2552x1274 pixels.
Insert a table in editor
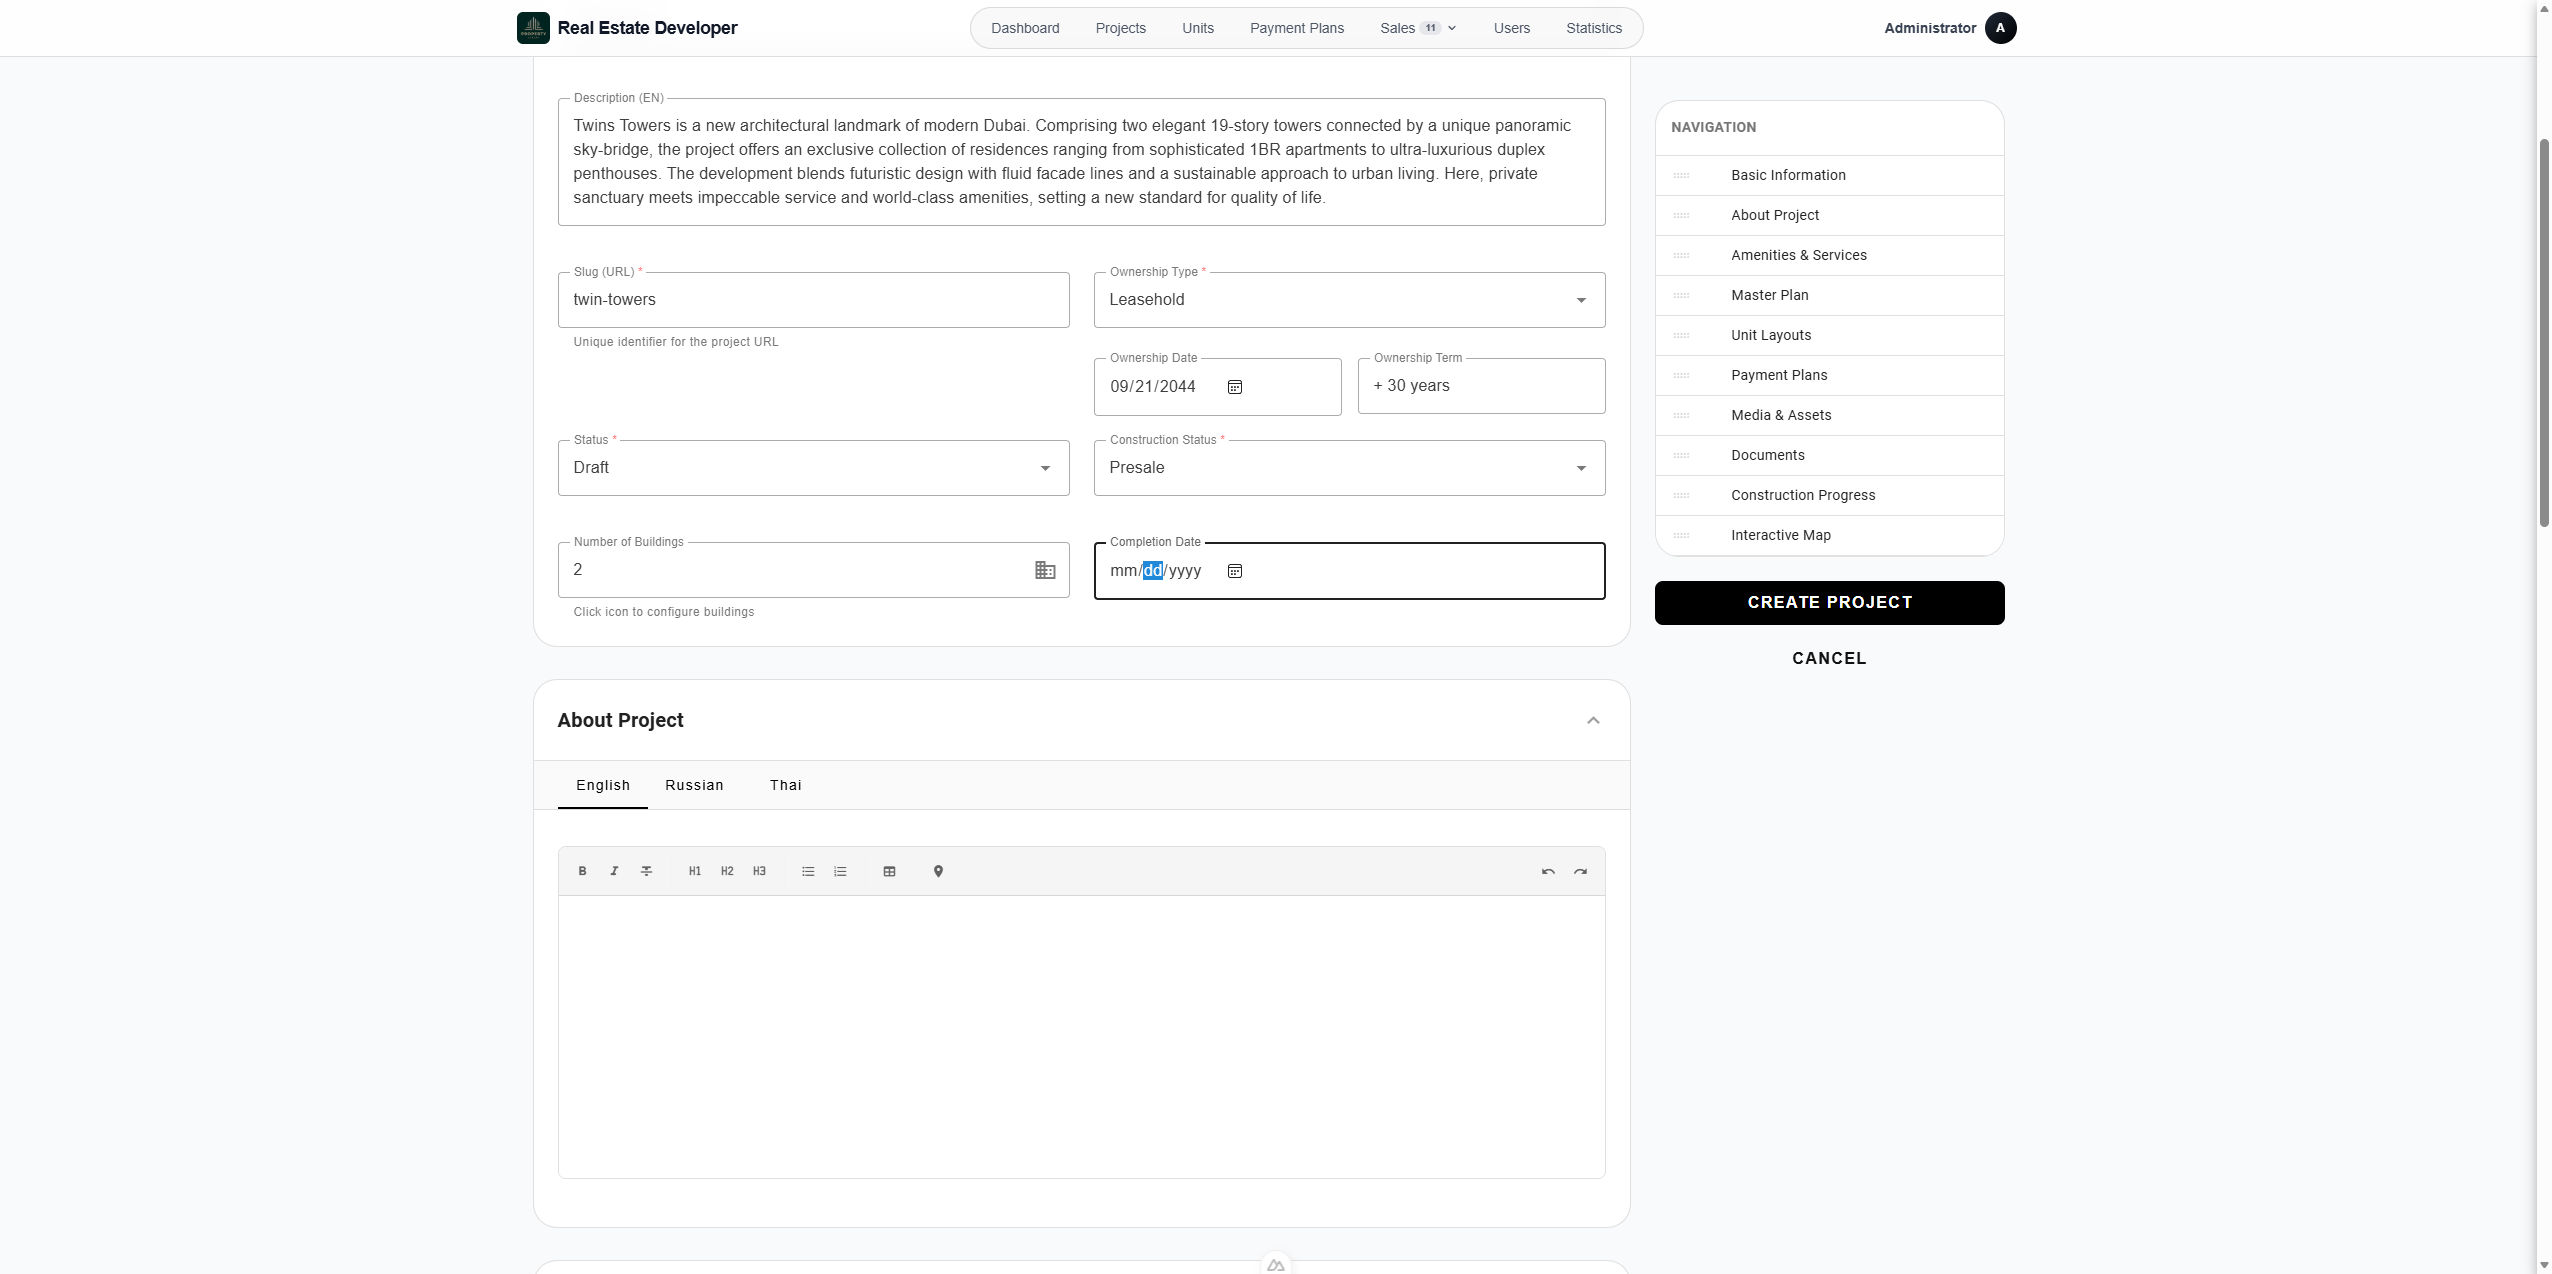point(889,871)
